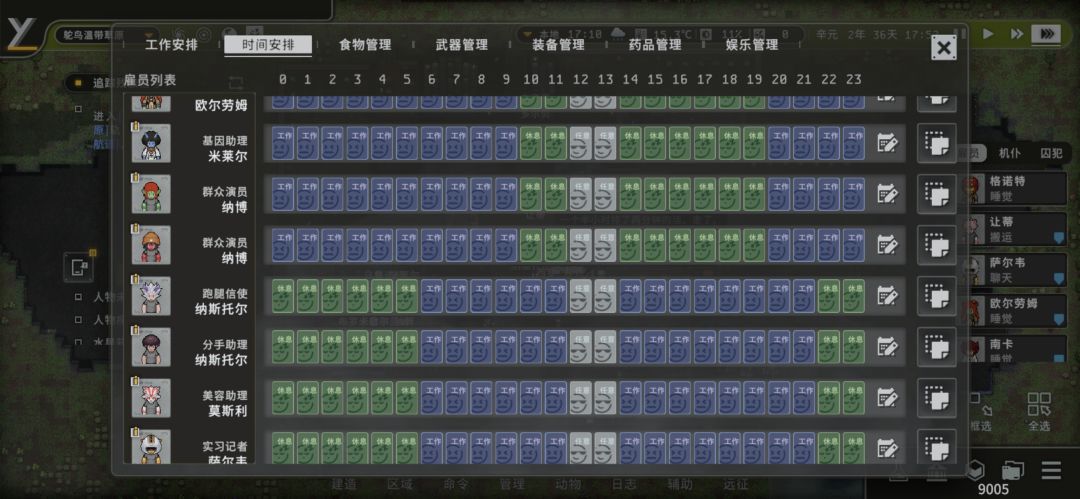This screenshot has width=1080, height=499.
Task: Select the 时间安排 tab
Action: tap(268, 45)
